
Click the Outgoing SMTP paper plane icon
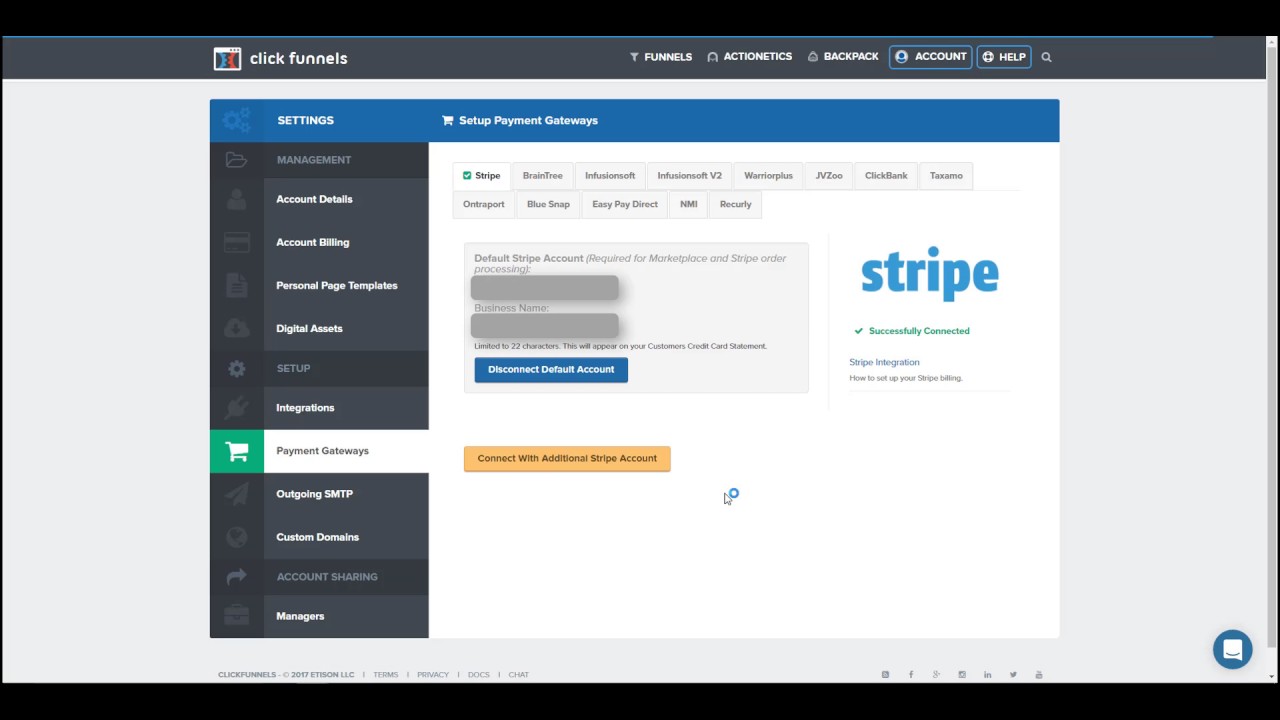[237, 494]
